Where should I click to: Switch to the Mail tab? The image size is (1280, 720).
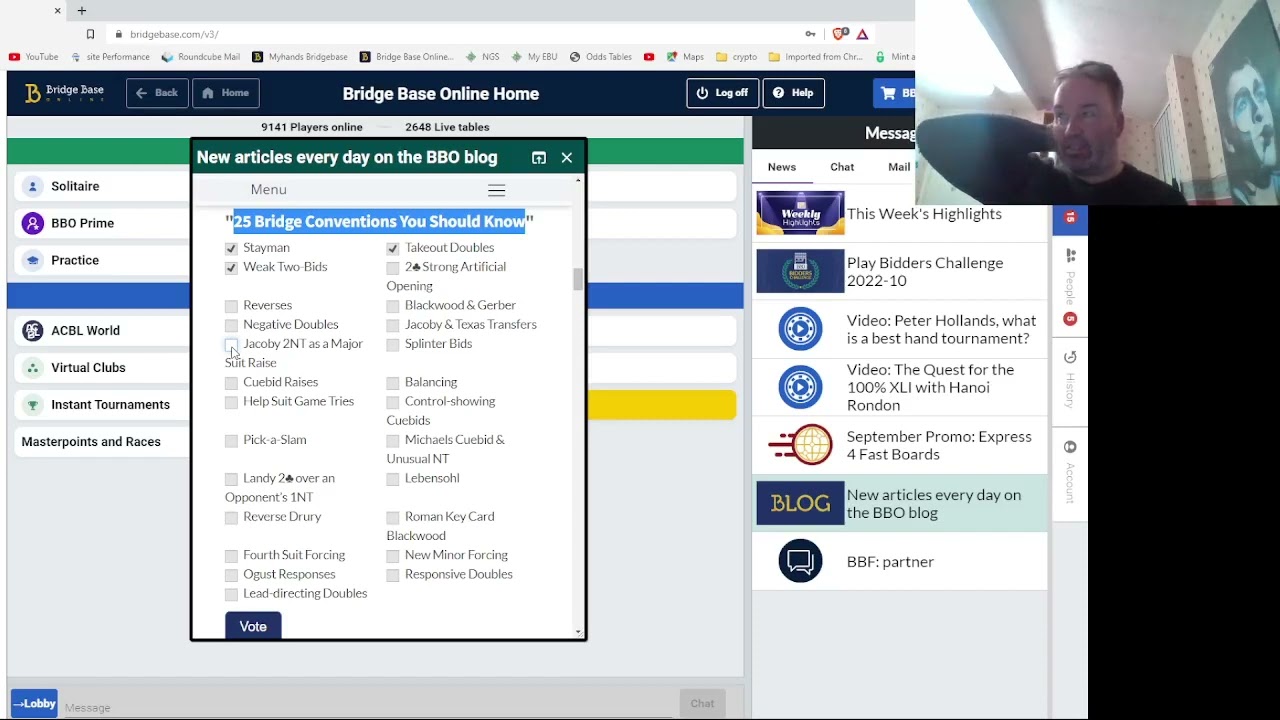899,167
